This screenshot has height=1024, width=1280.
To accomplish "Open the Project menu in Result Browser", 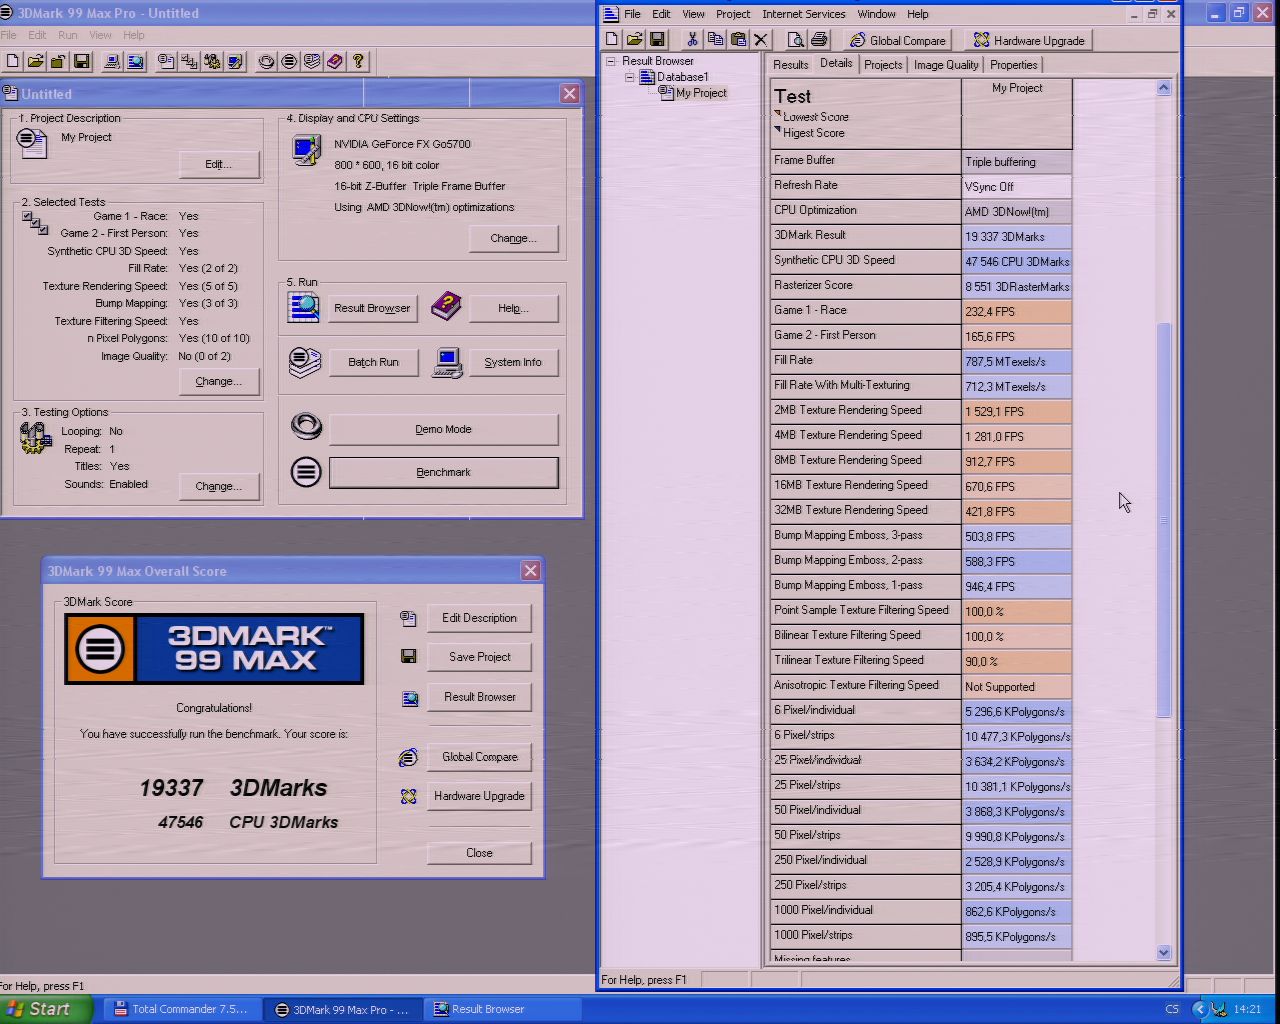I will click(x=732, y=14).
